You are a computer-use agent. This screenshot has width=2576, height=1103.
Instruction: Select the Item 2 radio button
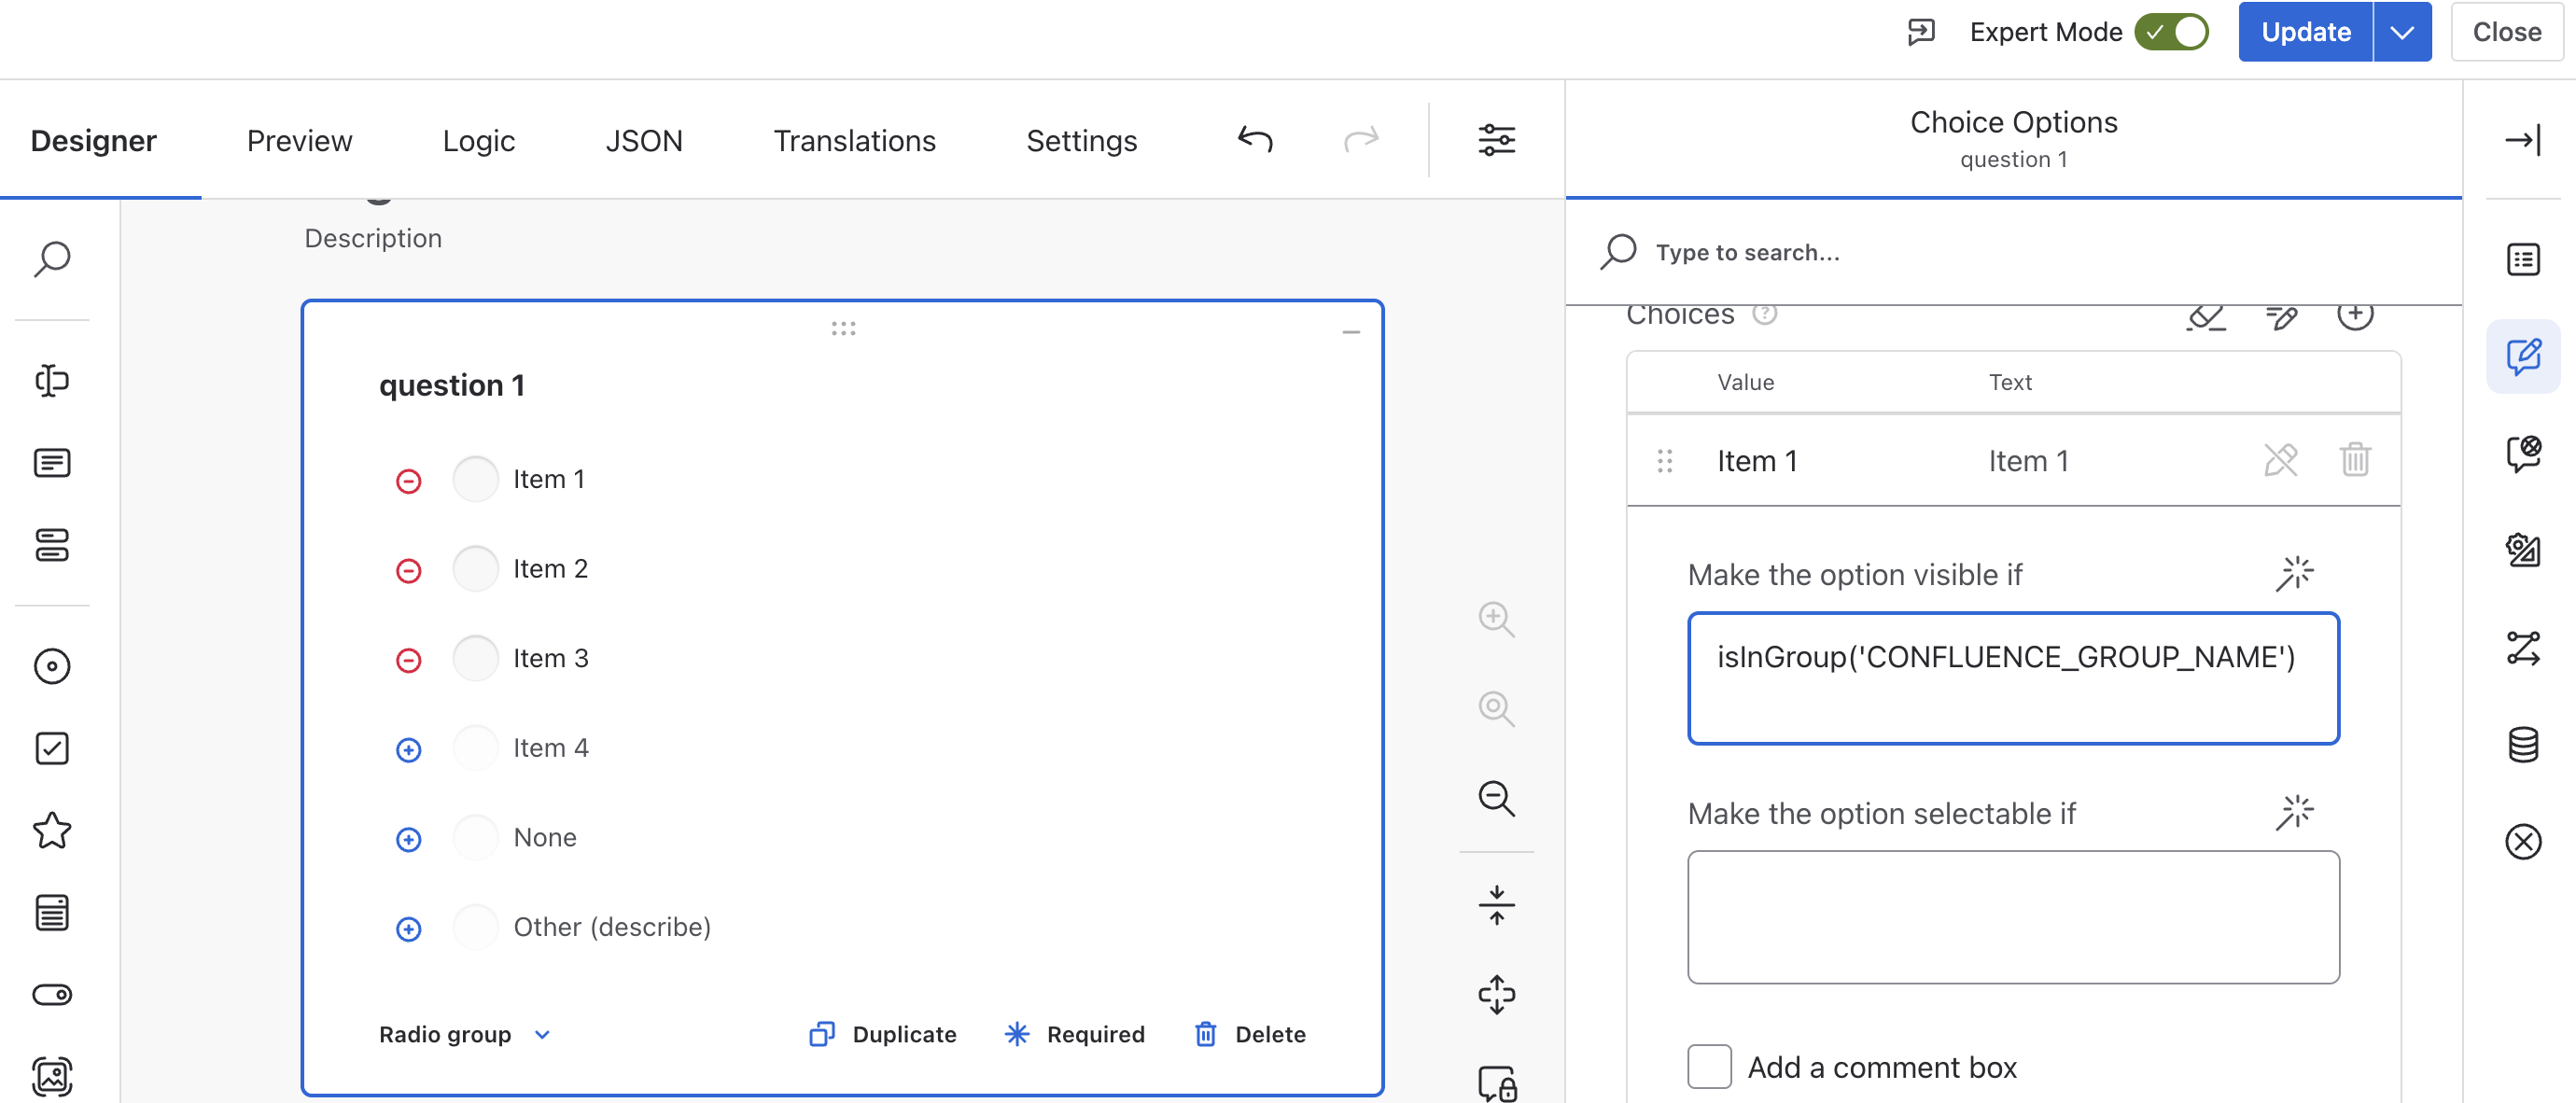(x=476, y=568)
